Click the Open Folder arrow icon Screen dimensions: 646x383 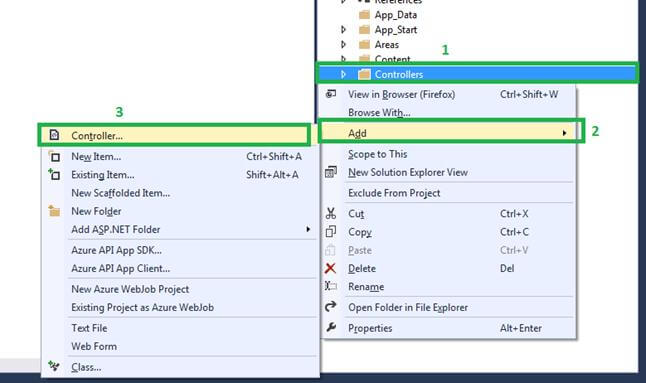[330, 307]
